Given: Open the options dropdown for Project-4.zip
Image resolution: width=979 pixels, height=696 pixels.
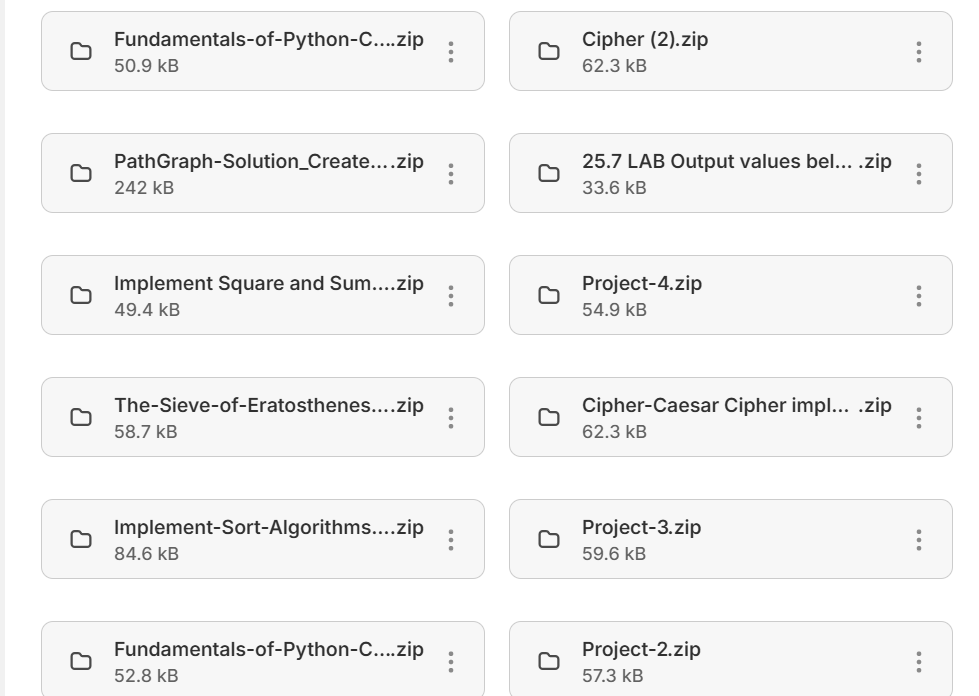Looking at the screenshot, I should (x=916, y=295).
